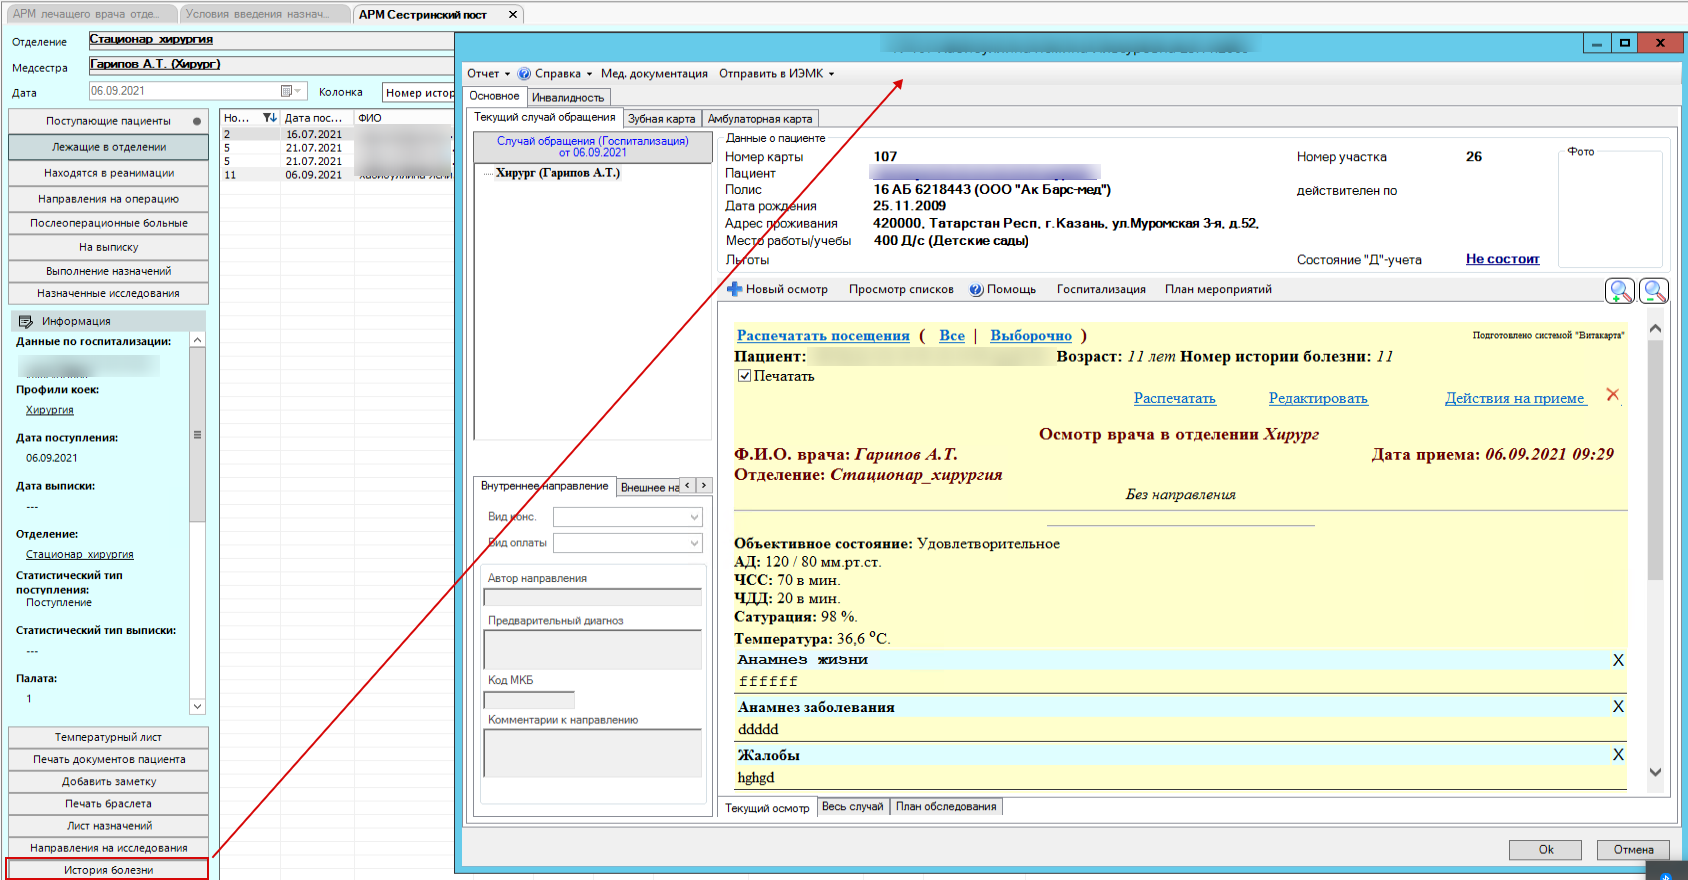Select Хирург (Гарипов А.Т.) tree node
Viewport: 1688px width, 880px height.
pos(557,173)
